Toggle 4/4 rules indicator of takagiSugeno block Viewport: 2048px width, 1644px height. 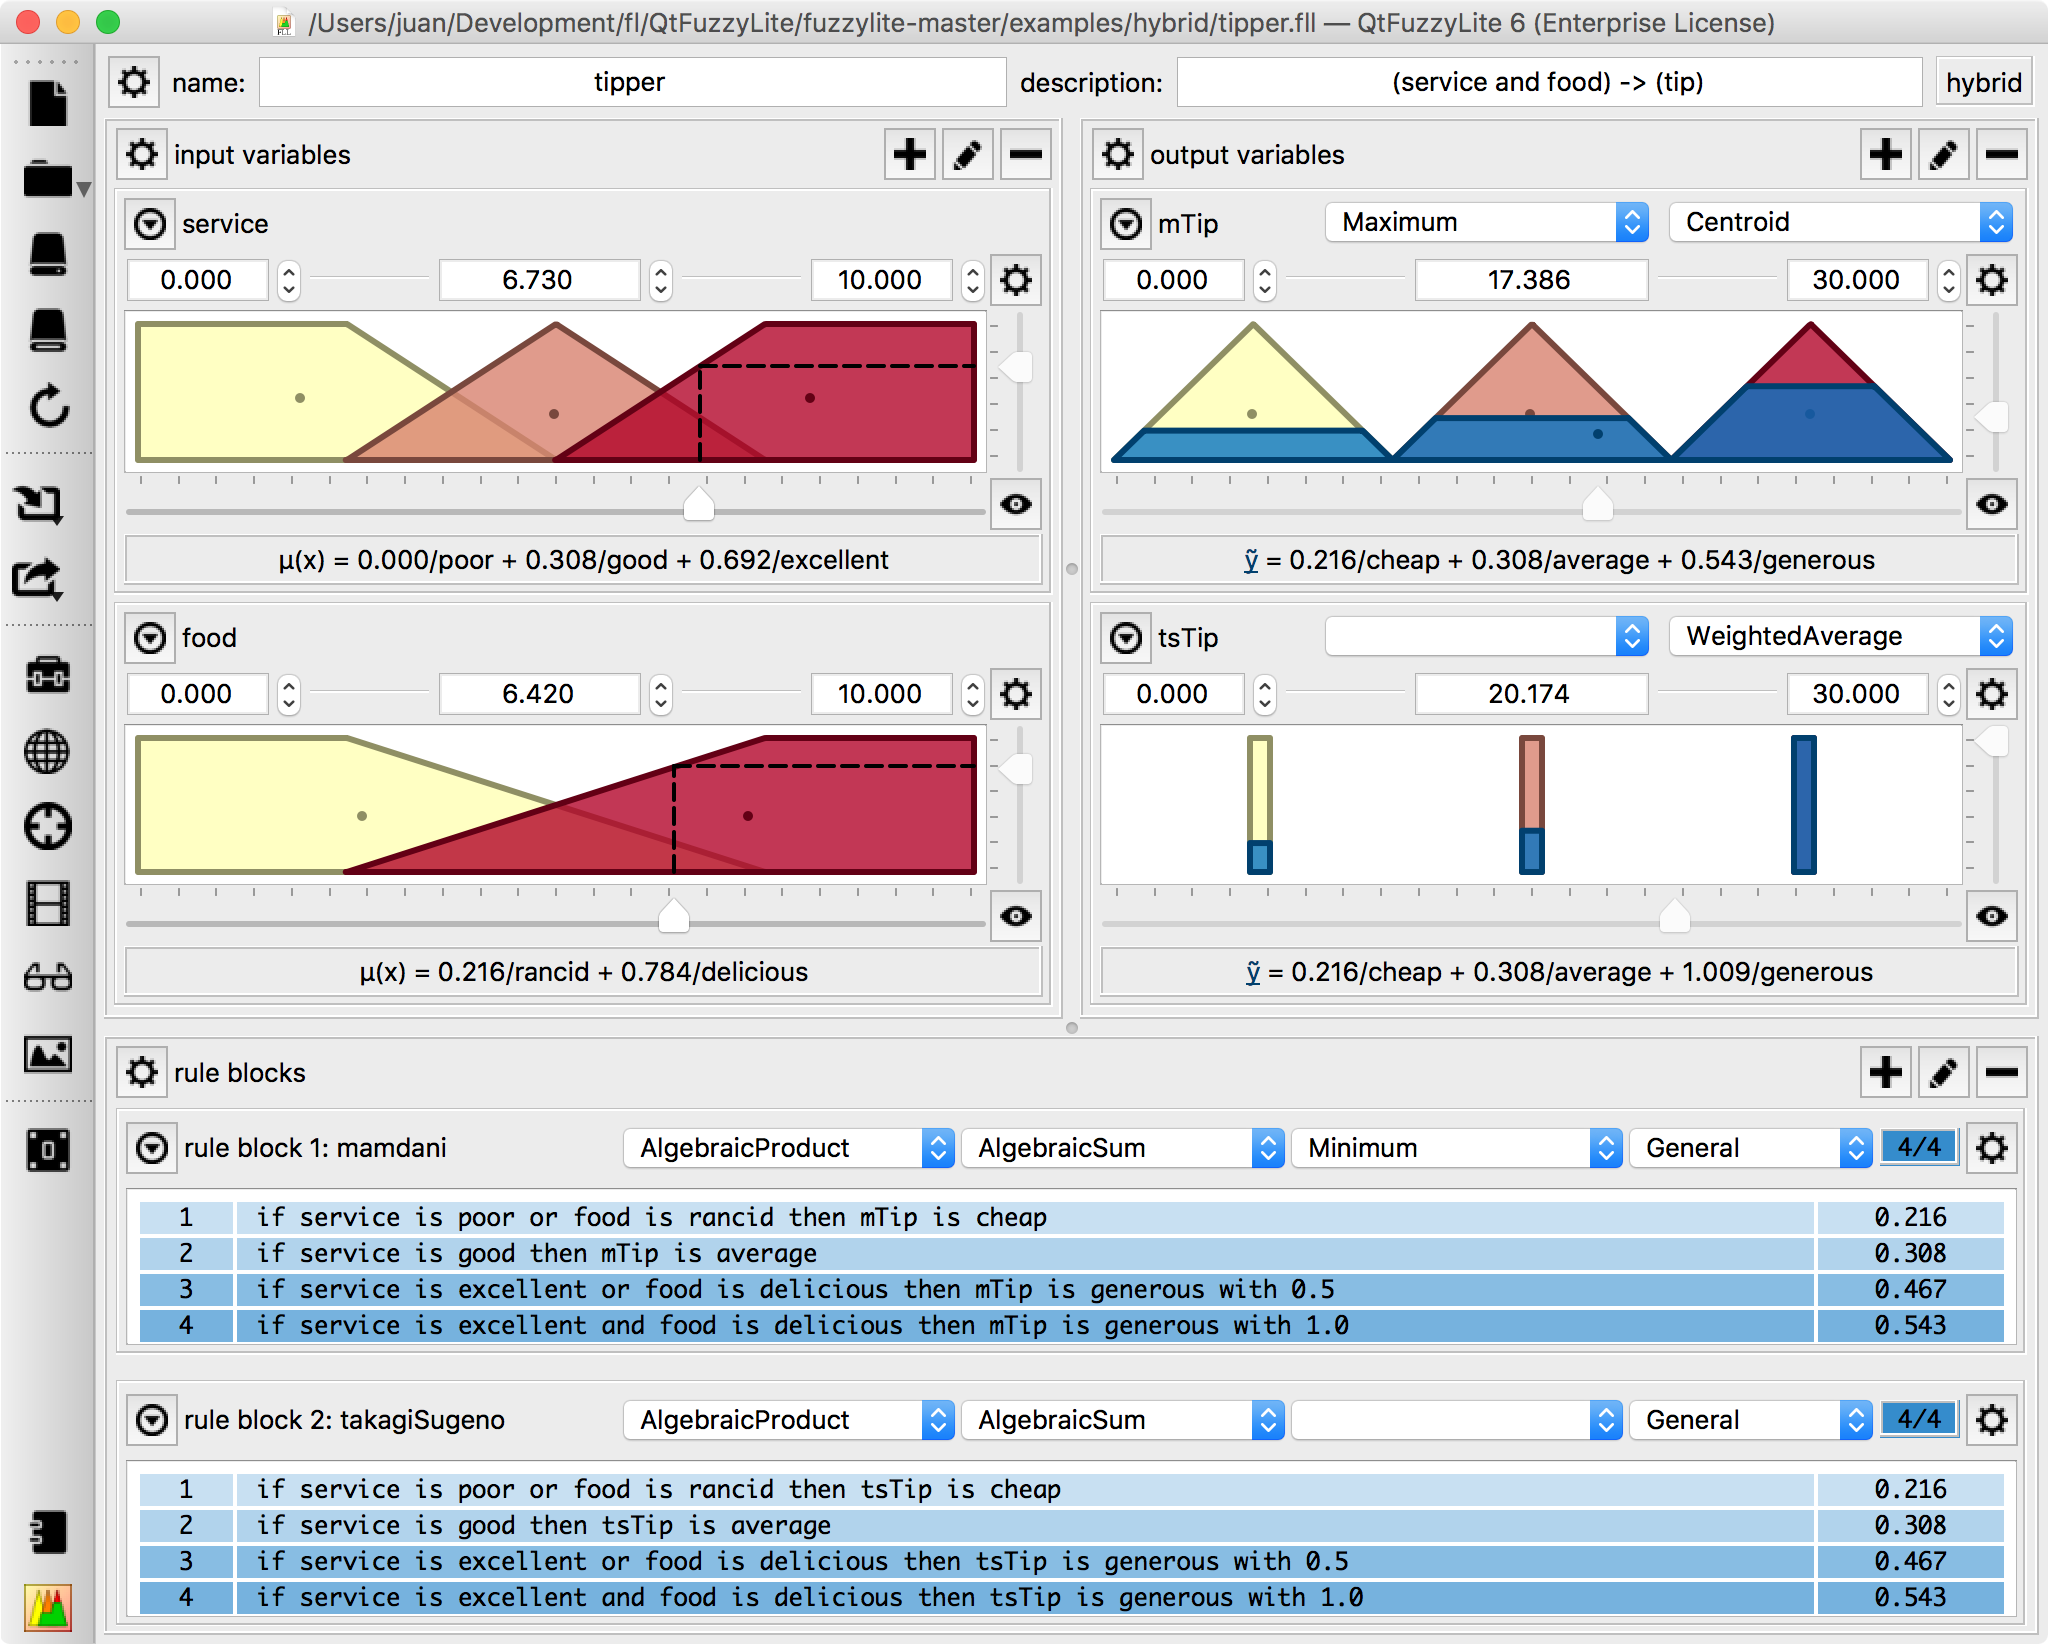tap(1919, 1419)
